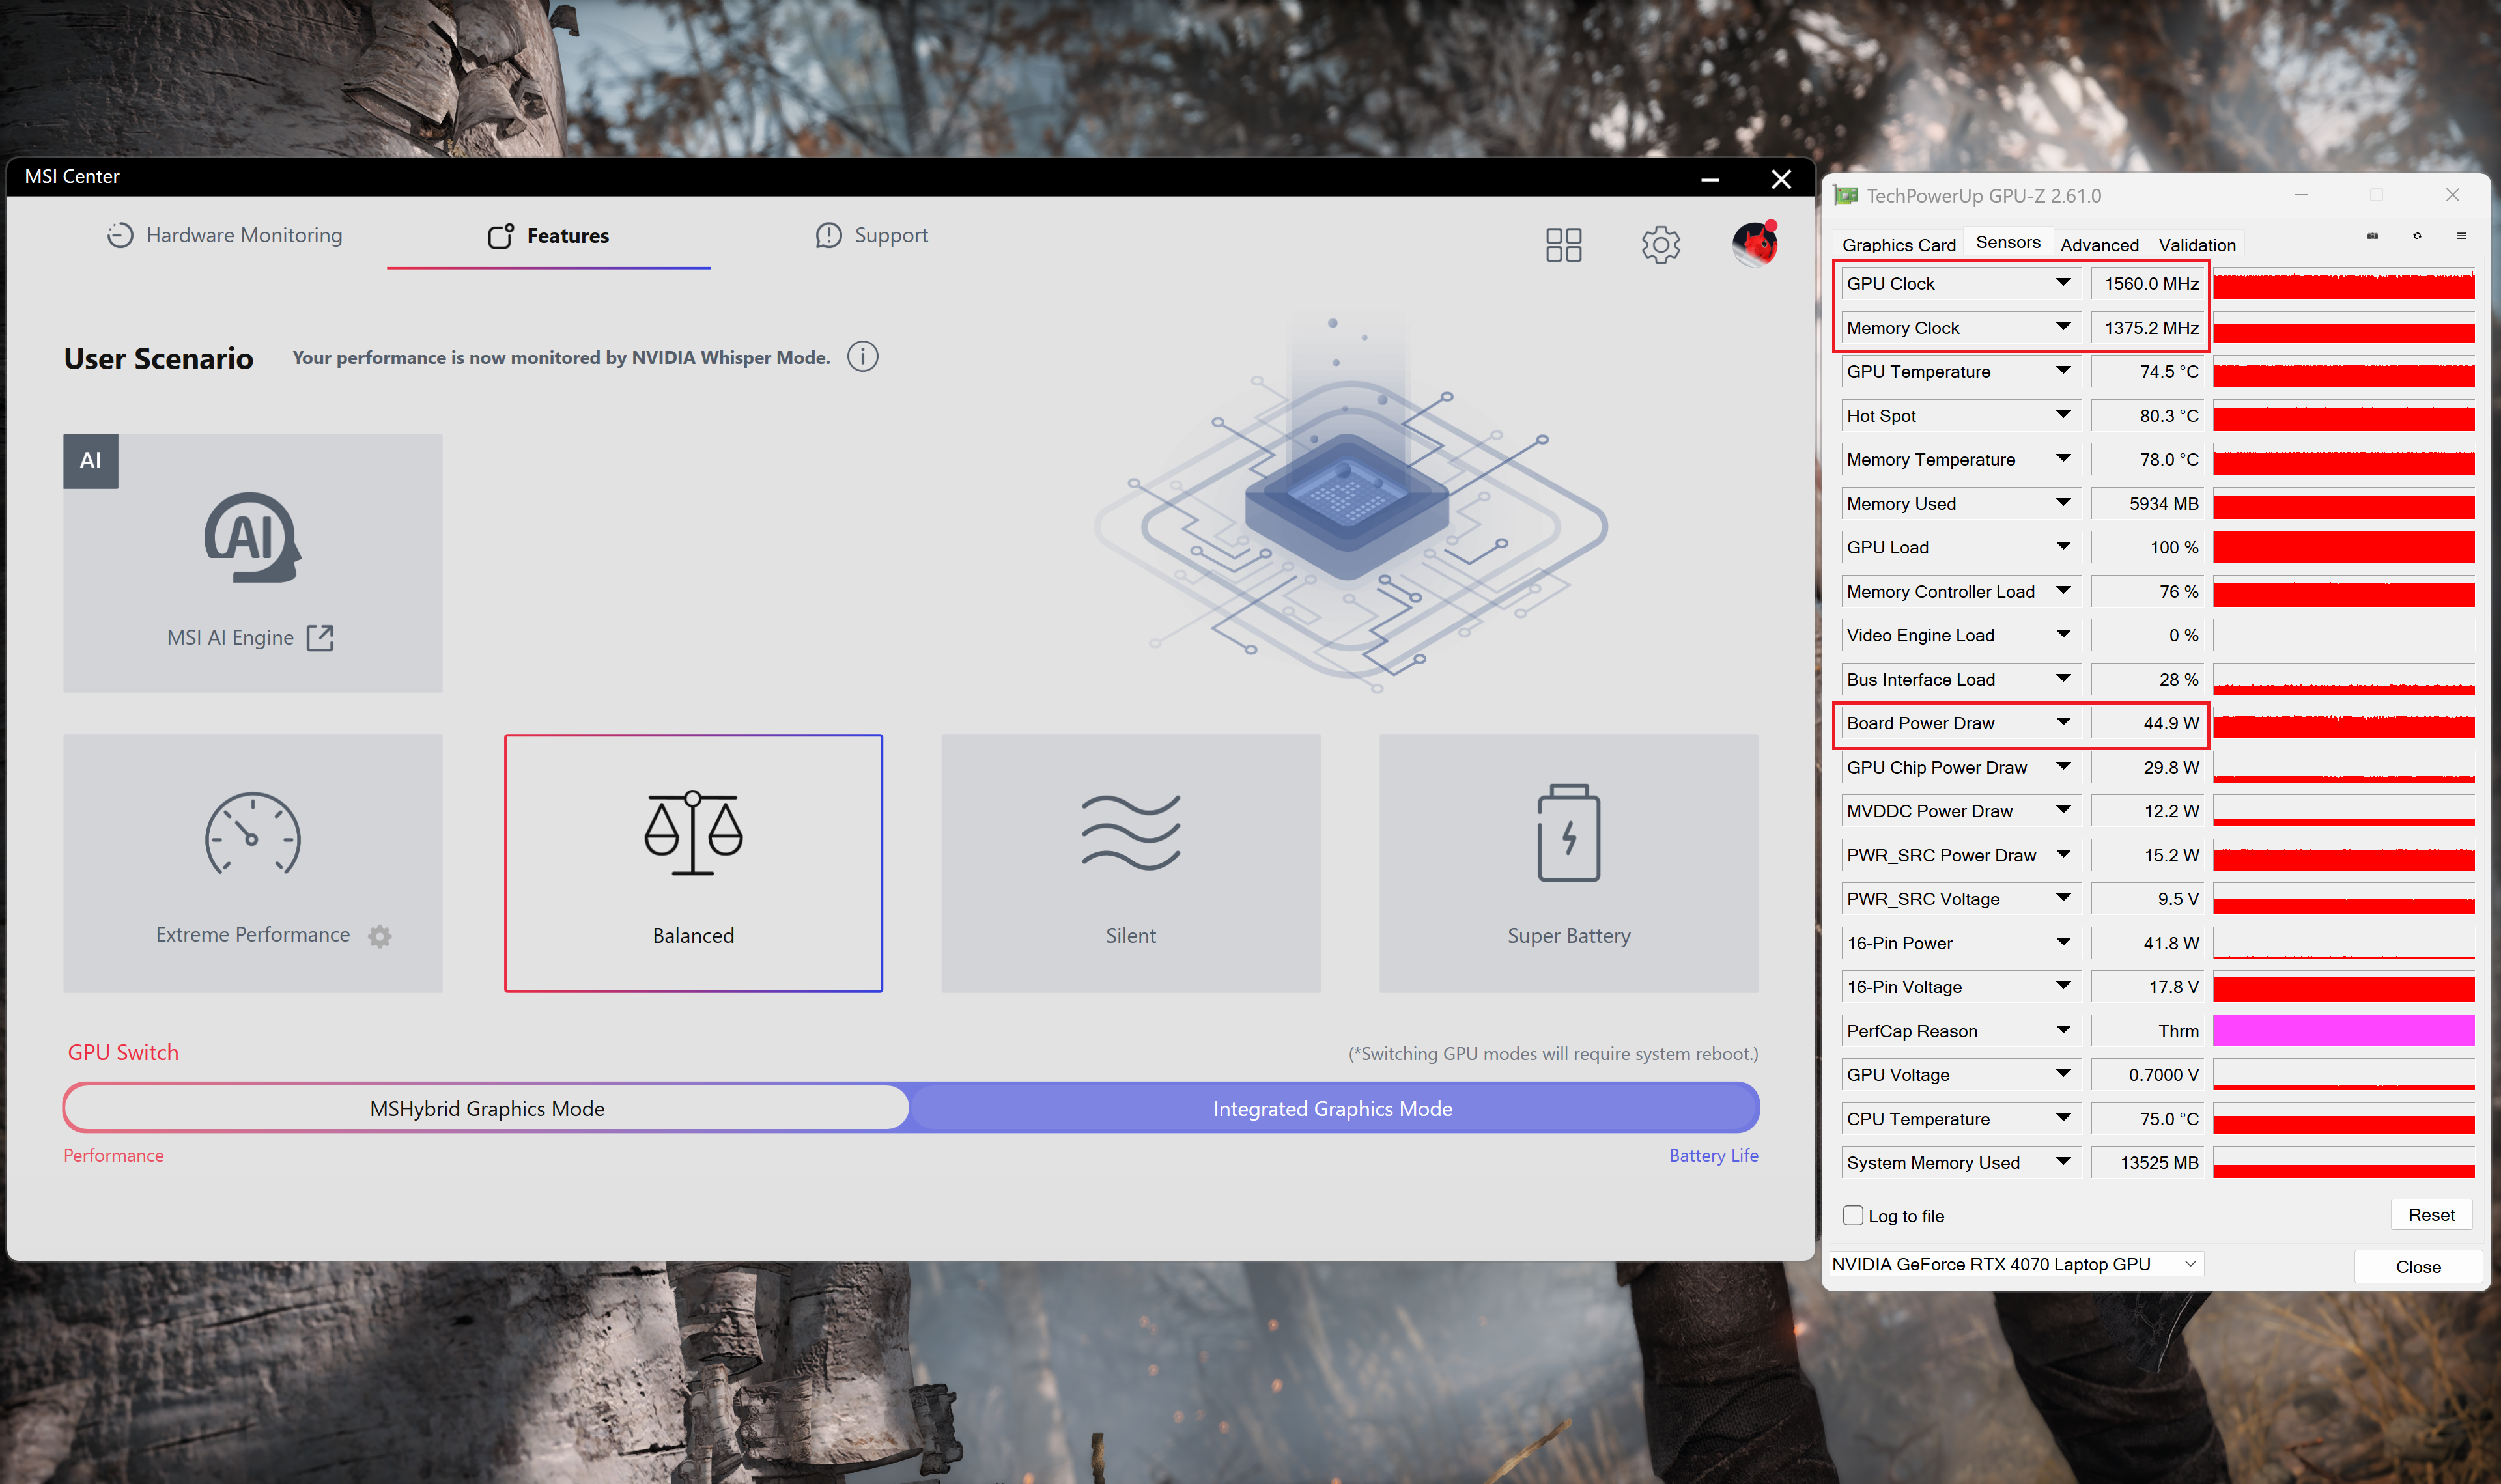2501x1484 pixels.
Task: Click GPU Clock history graph
Action: (x=2344, y=284)
